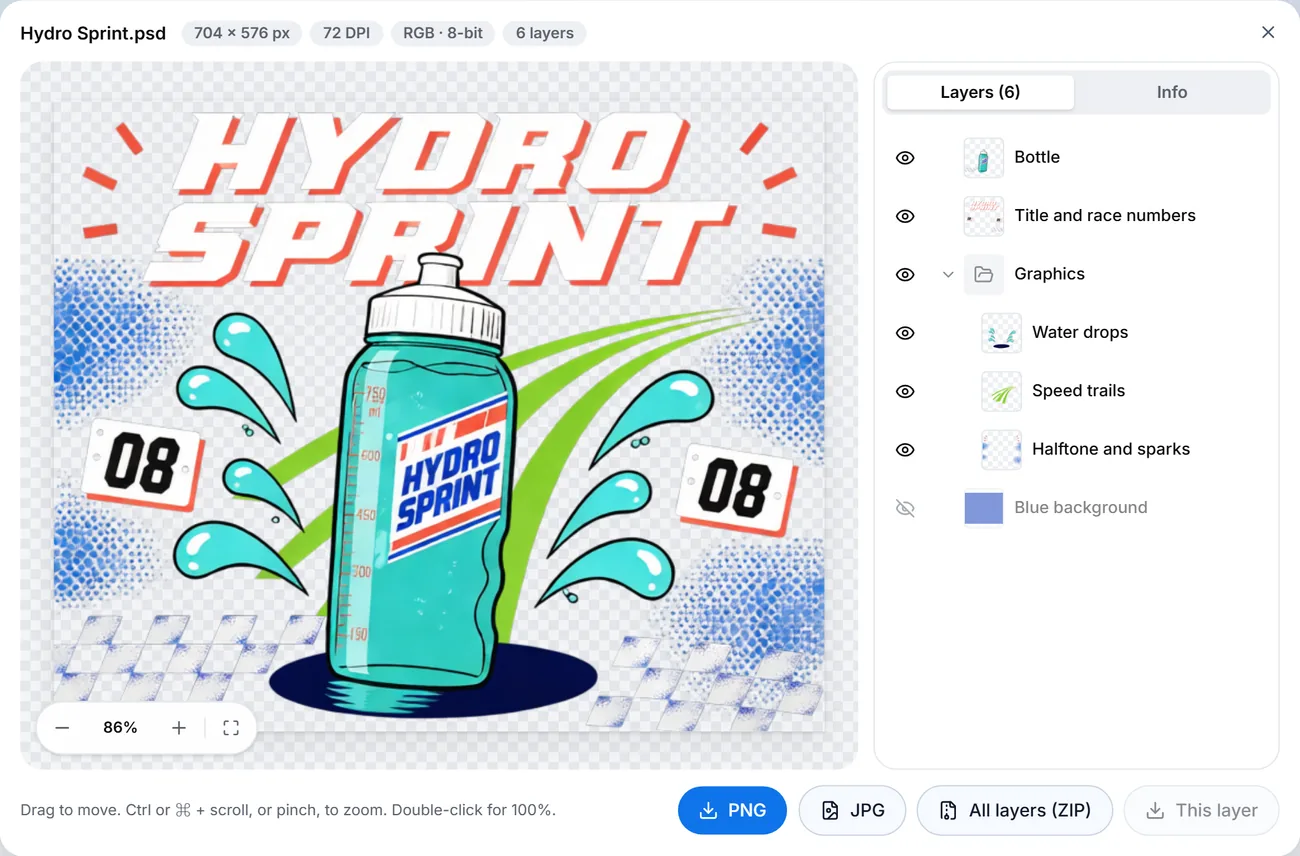Screen dimensions: 1300x856
Task: Switch to the Info tab
Action: click(x=1172, y=92)
